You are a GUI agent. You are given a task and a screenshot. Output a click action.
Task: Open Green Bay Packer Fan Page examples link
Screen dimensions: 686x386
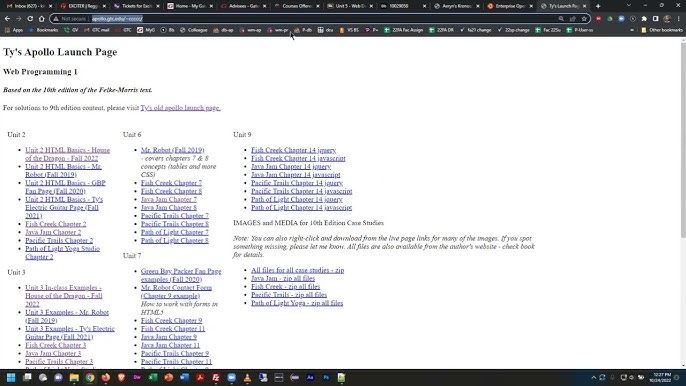[181, 275]
